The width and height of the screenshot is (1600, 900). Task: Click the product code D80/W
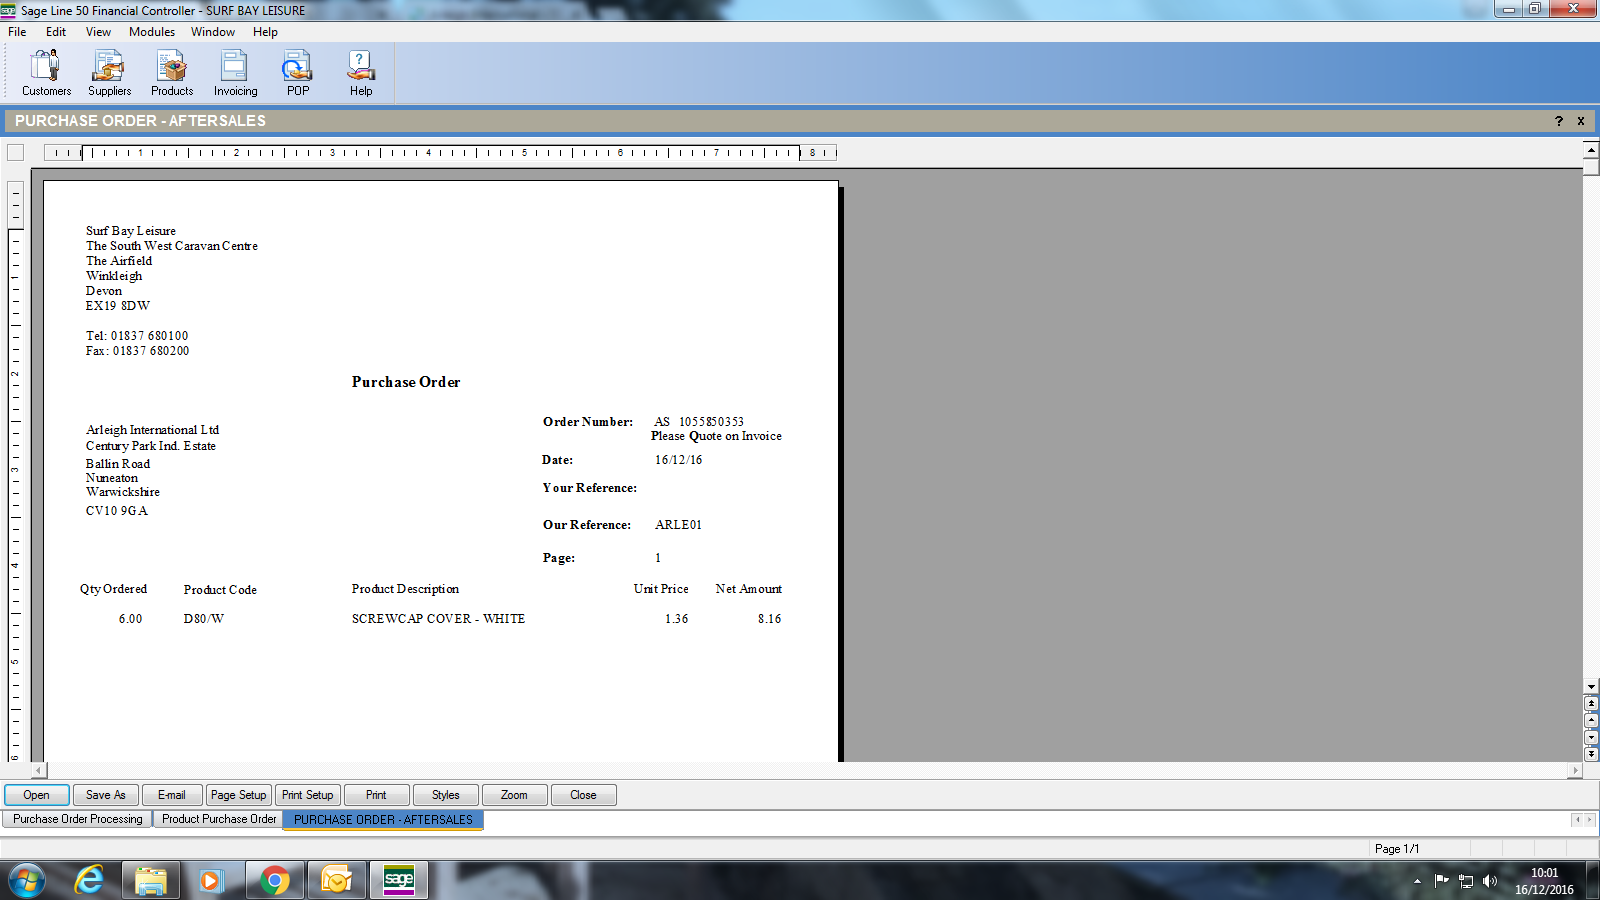[x=204, y=619]
